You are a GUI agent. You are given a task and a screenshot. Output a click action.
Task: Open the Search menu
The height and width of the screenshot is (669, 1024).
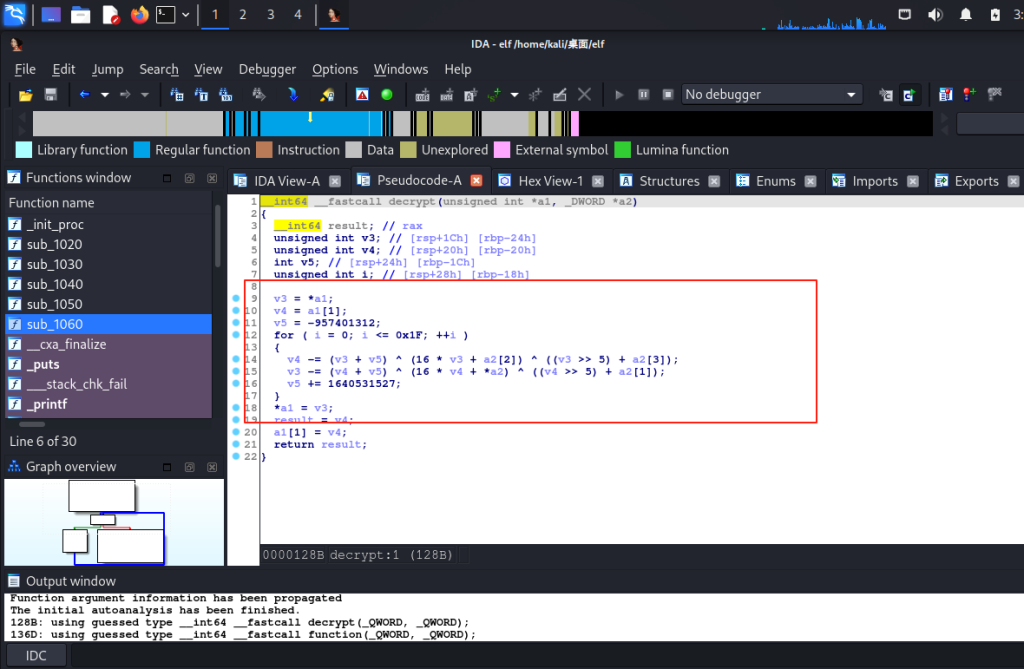coord(159,69)
